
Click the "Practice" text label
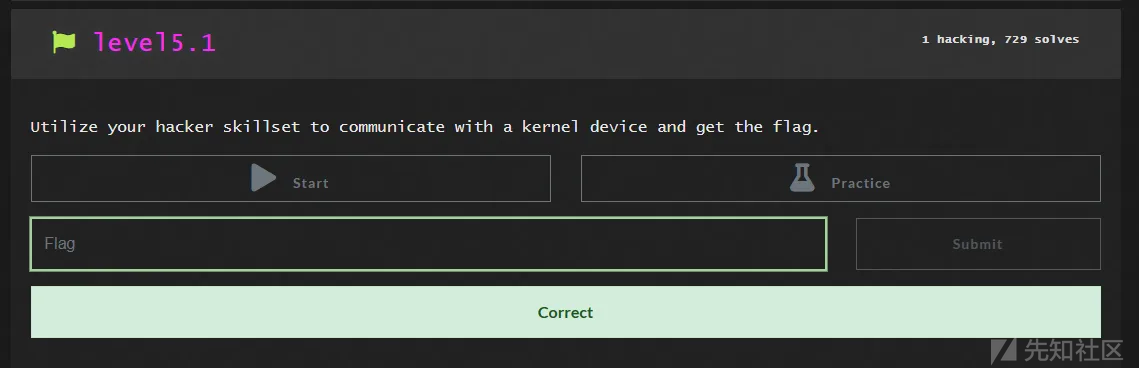tap(861, 184)
